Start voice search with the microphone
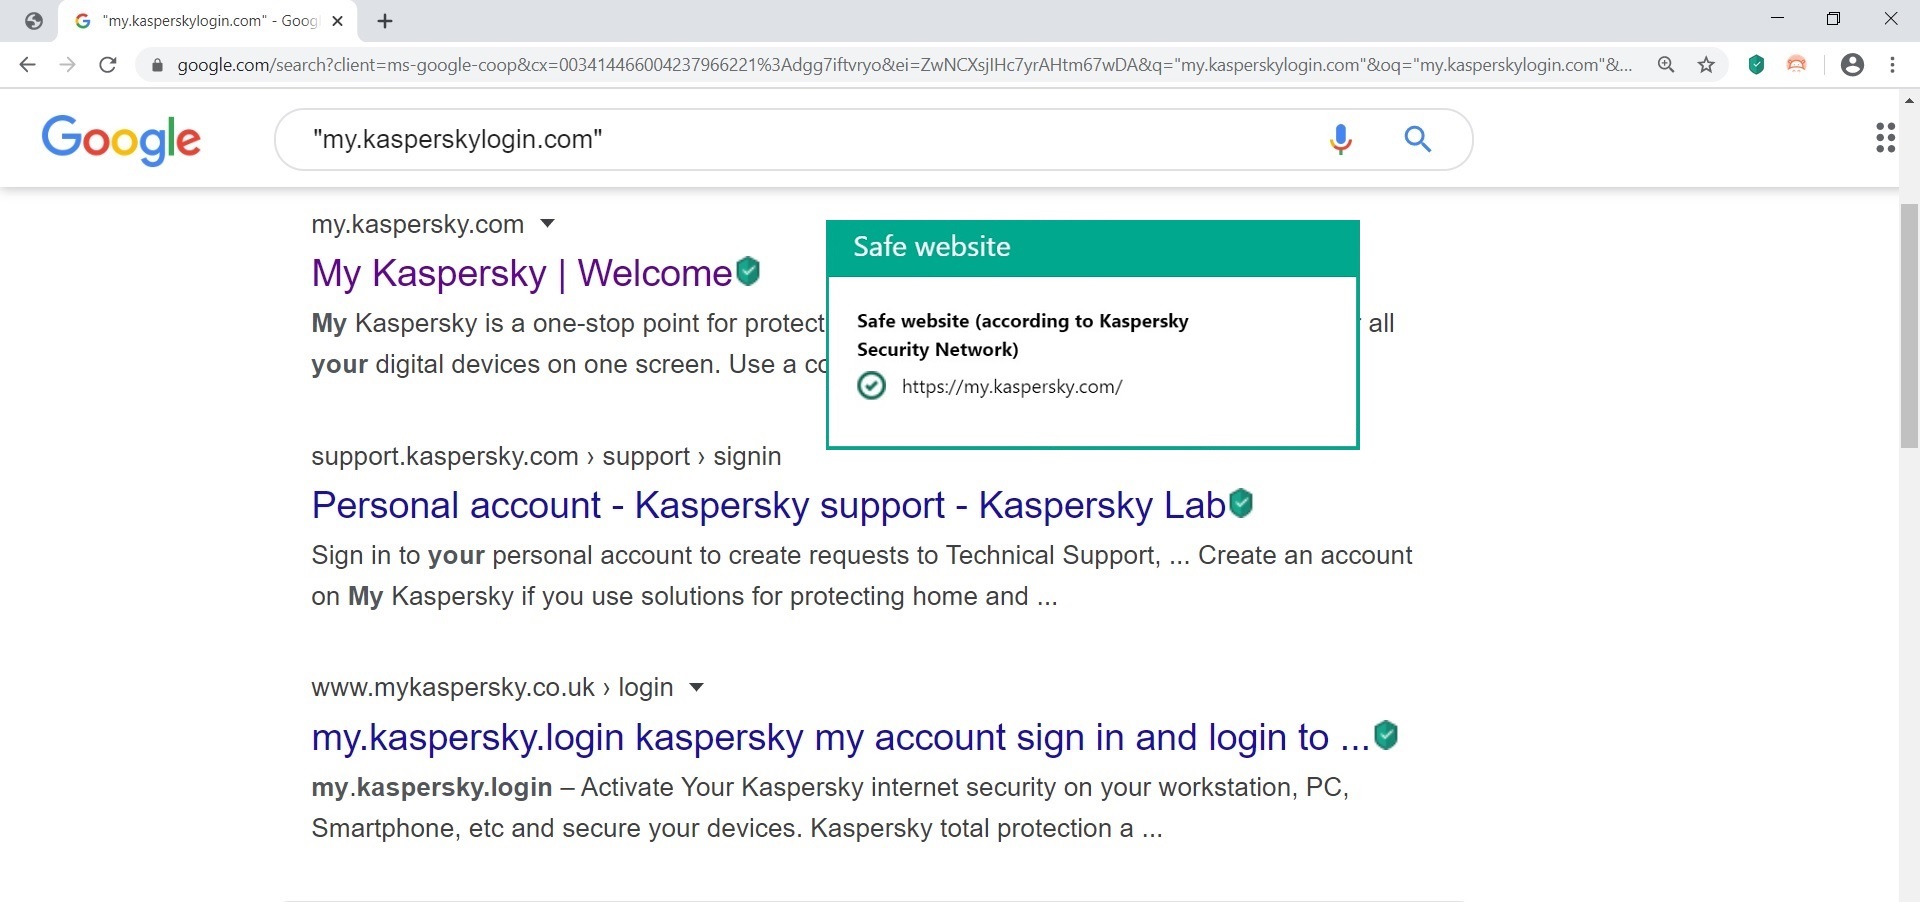Image resolution: width=1920 pixels, height=902 pixels. point(1341,139)
